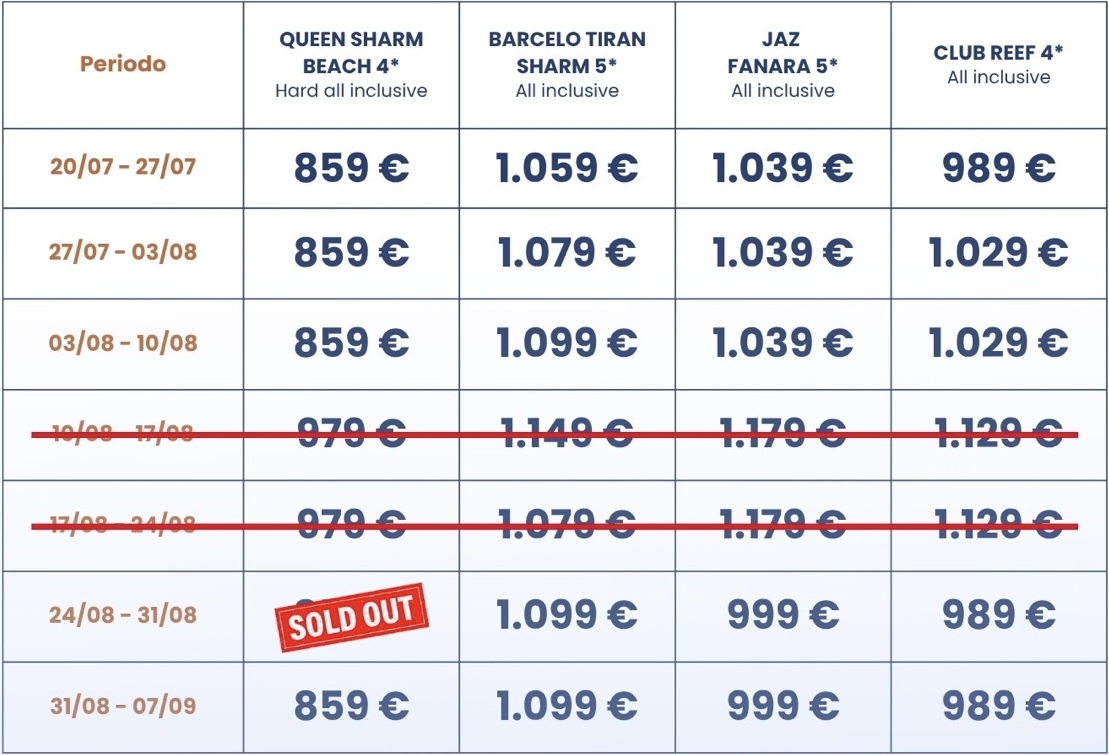Click the SOLD OUT stamp
1109x755 pixels.
pos(352,617)
